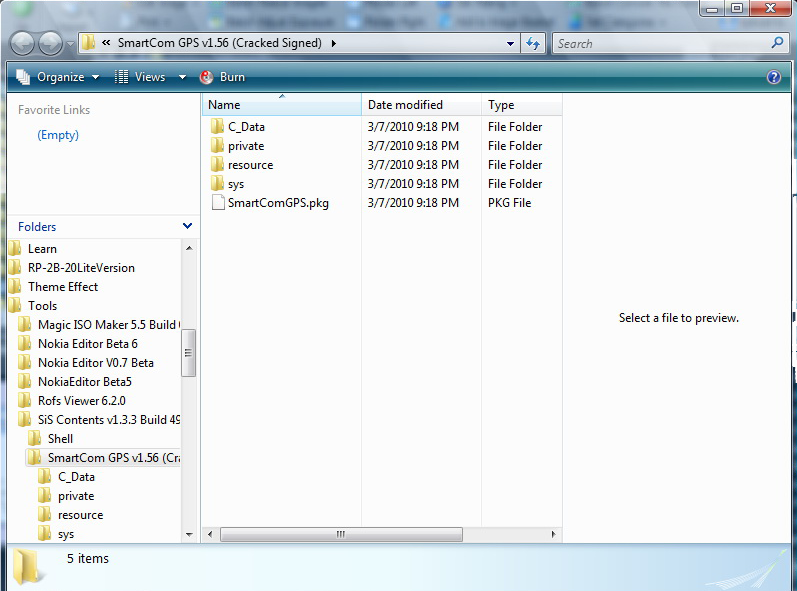This screenshot has width=797, height=591.
Task: Click file list scroll left arrow
Action: coord(210,534)
